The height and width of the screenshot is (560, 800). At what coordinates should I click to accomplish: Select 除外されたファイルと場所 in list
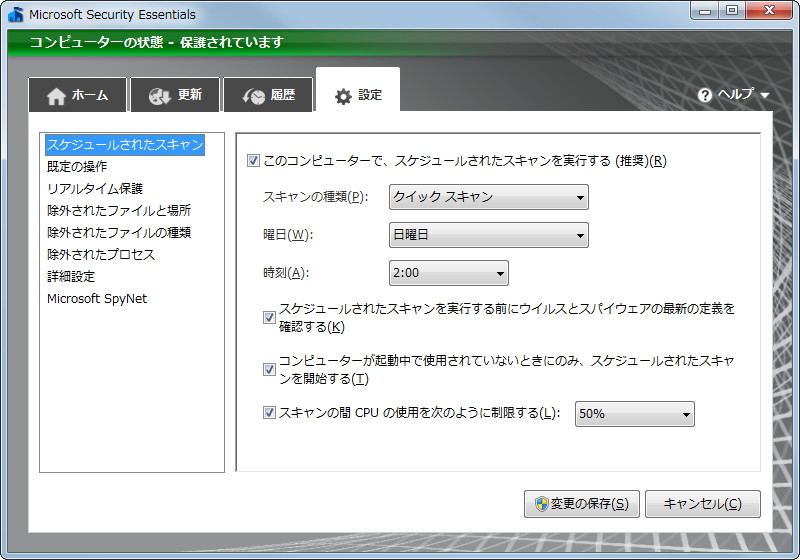click(x=119, y=211)
